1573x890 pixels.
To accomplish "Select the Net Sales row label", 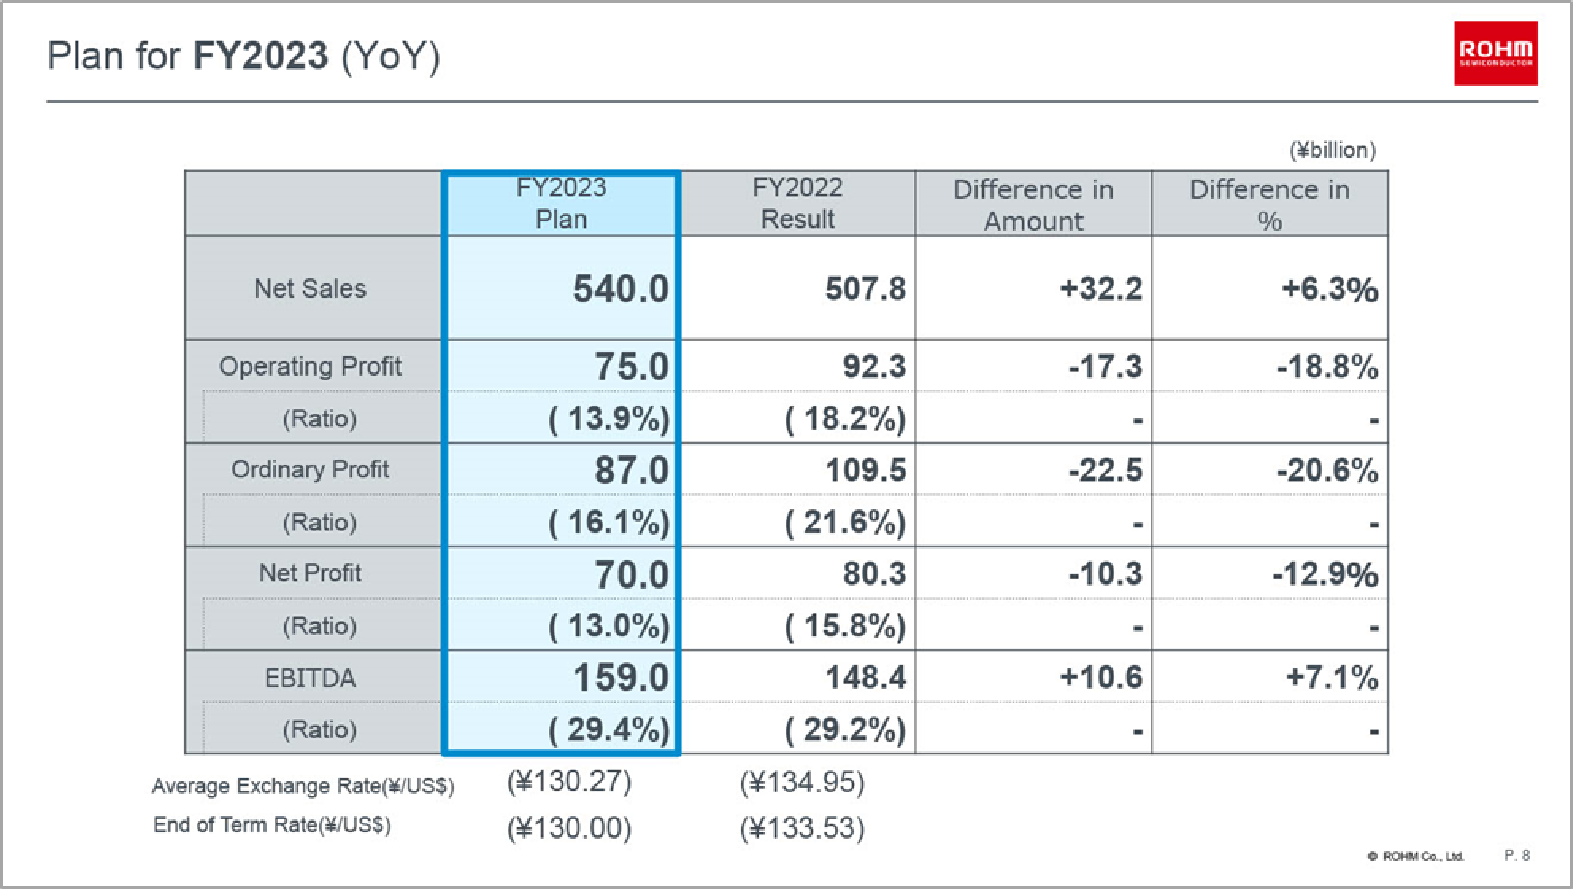I will pyautogui.click(x=310, y=289).
